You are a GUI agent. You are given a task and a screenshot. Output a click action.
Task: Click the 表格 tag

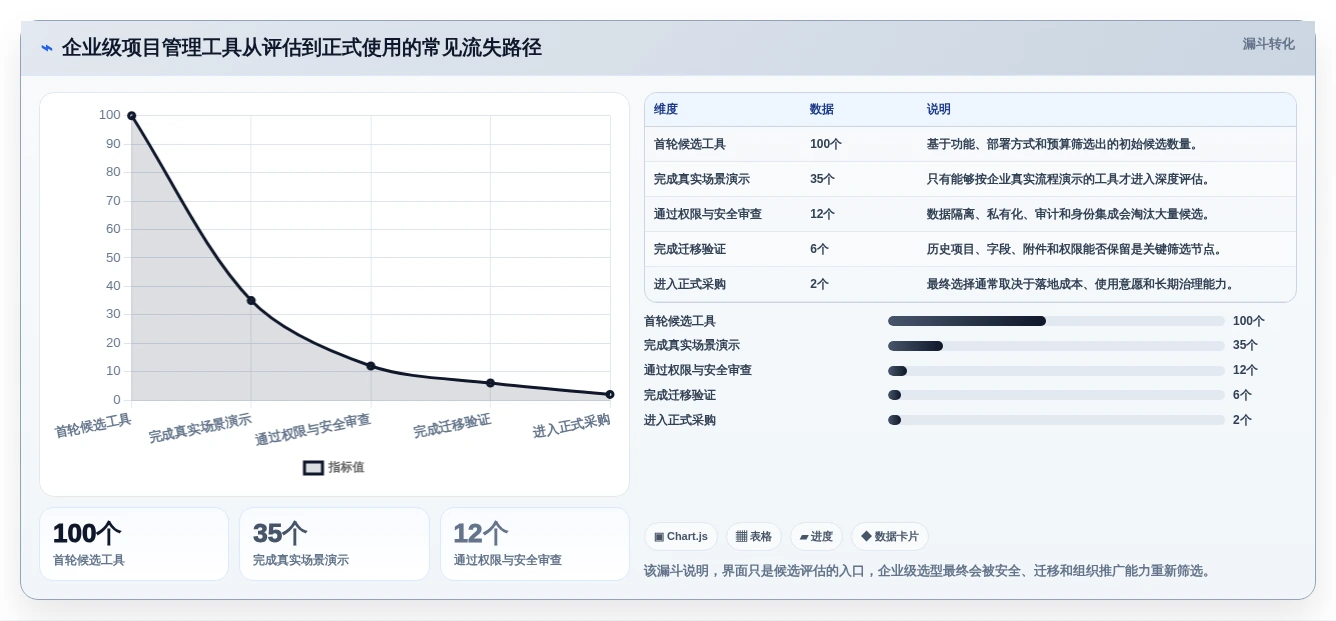pos(754,536)
